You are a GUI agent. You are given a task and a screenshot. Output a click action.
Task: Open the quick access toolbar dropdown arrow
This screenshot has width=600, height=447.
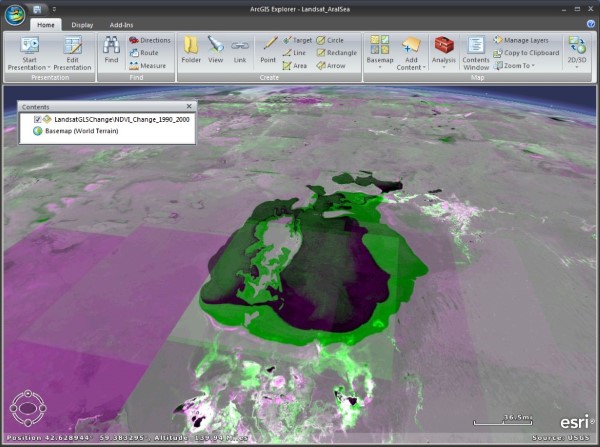[x=54, y=9]
